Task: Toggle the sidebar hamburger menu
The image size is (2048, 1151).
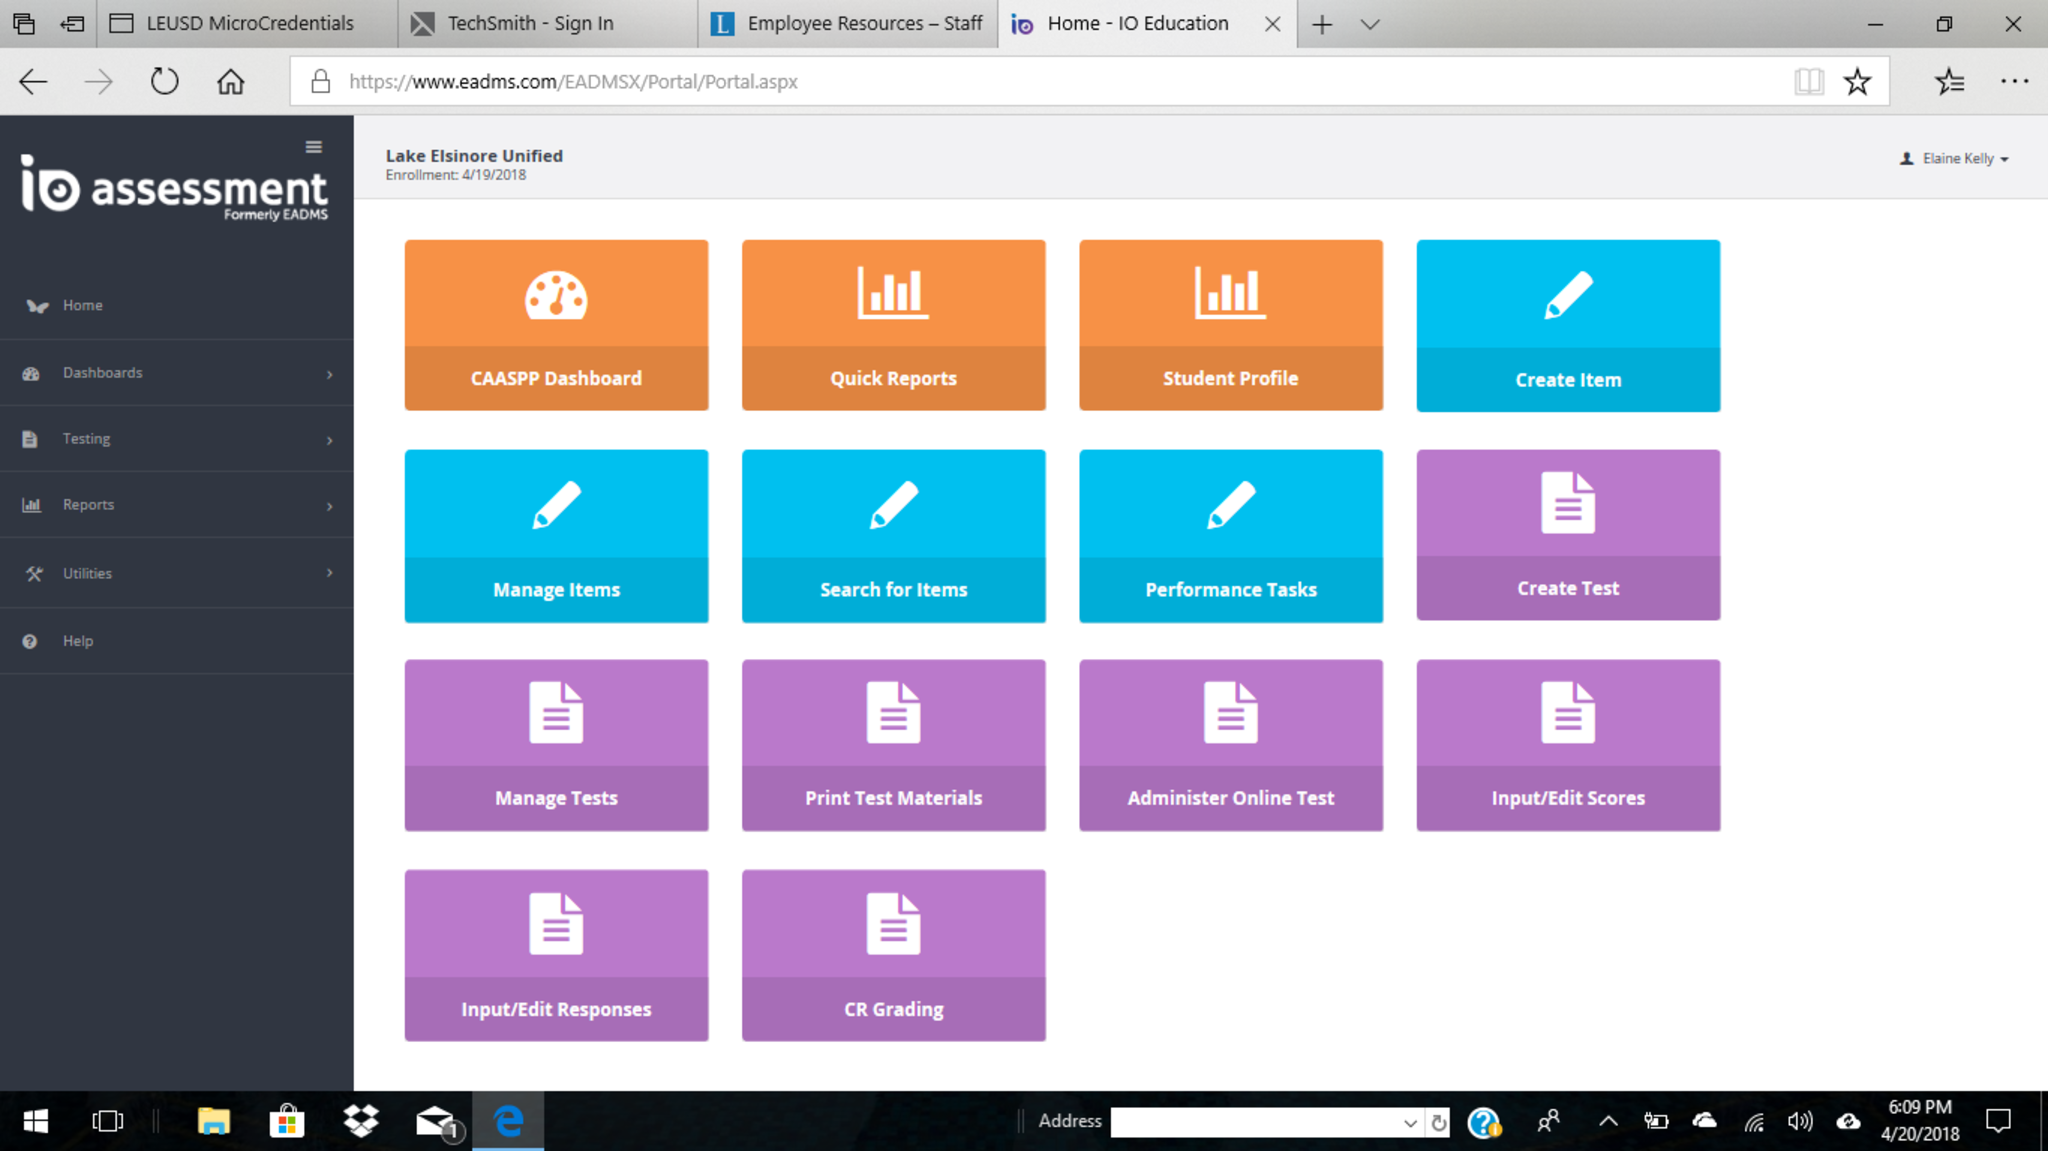Action: pyautogui.click(x=313, y=147)
